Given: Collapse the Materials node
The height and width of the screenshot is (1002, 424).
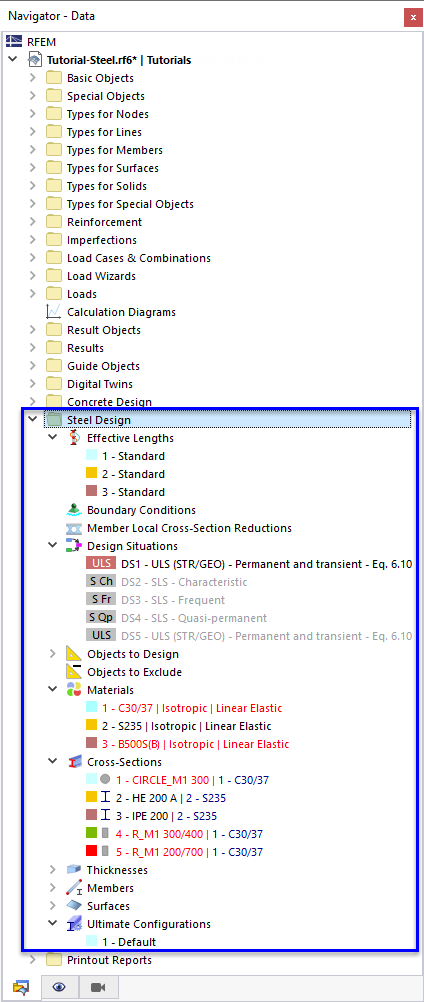Looking at the screenshot, I should (x=53, y=690).
